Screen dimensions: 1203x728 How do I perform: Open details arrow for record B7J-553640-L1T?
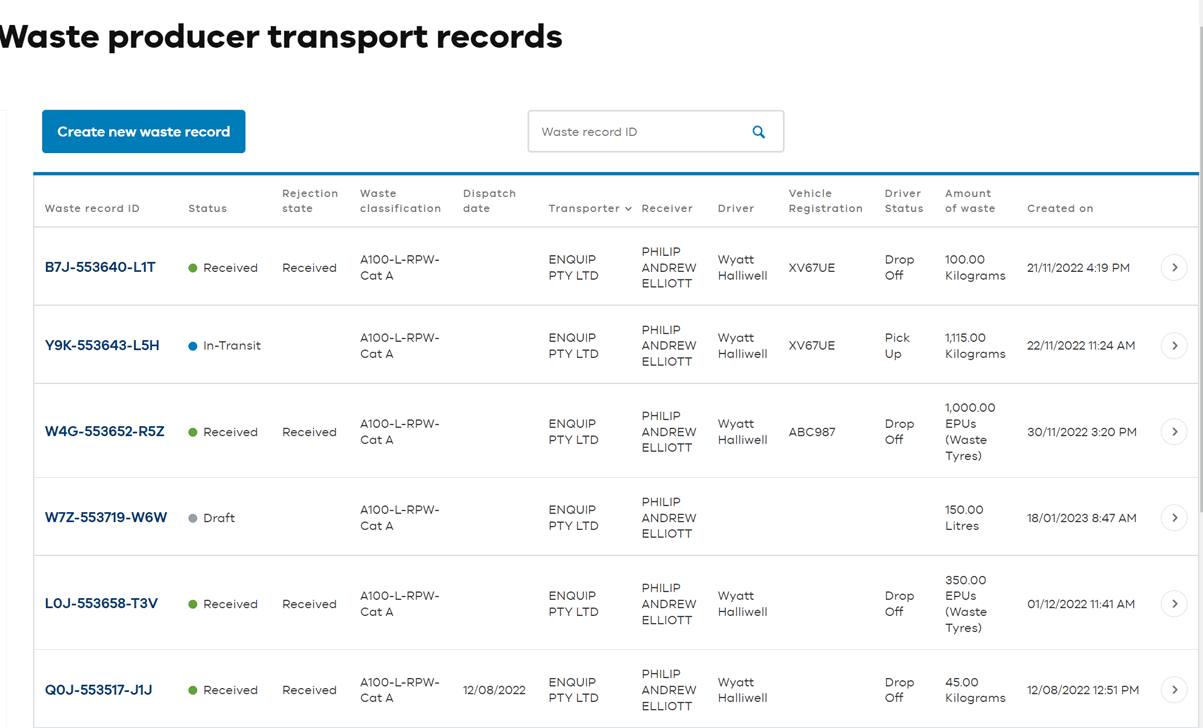point(1174,268)
